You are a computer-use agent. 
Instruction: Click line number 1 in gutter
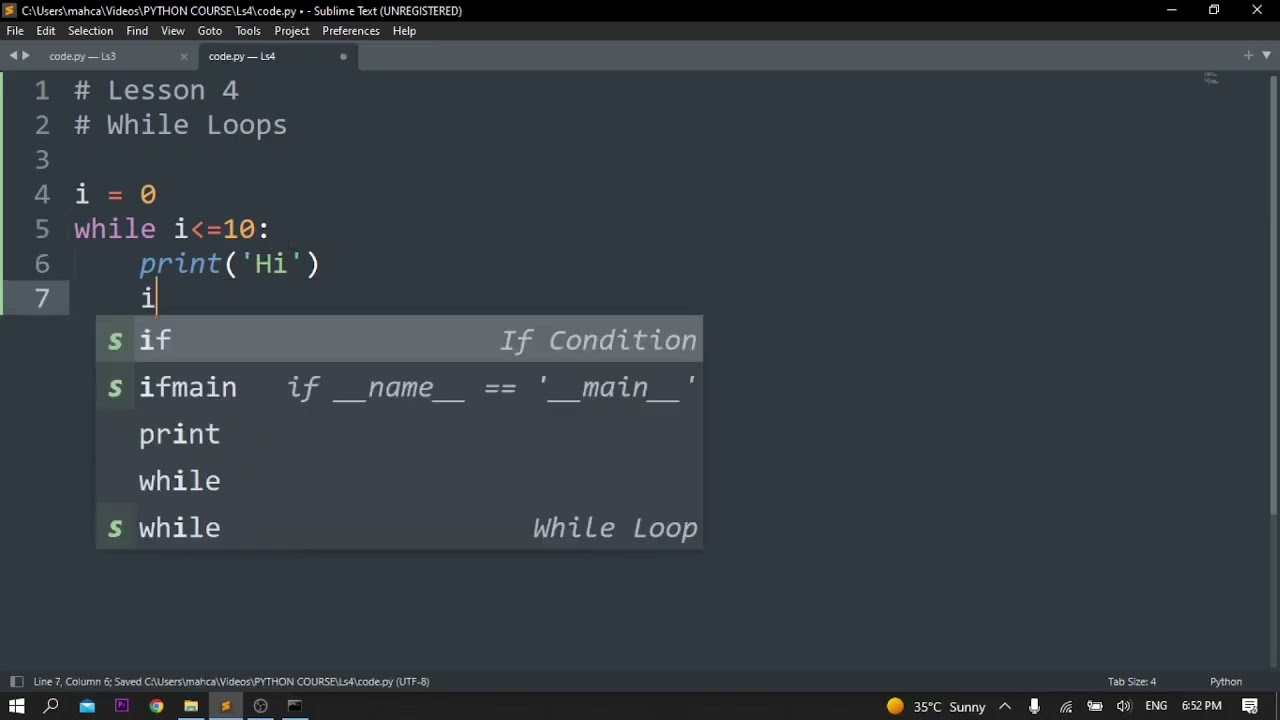(42, 91)
